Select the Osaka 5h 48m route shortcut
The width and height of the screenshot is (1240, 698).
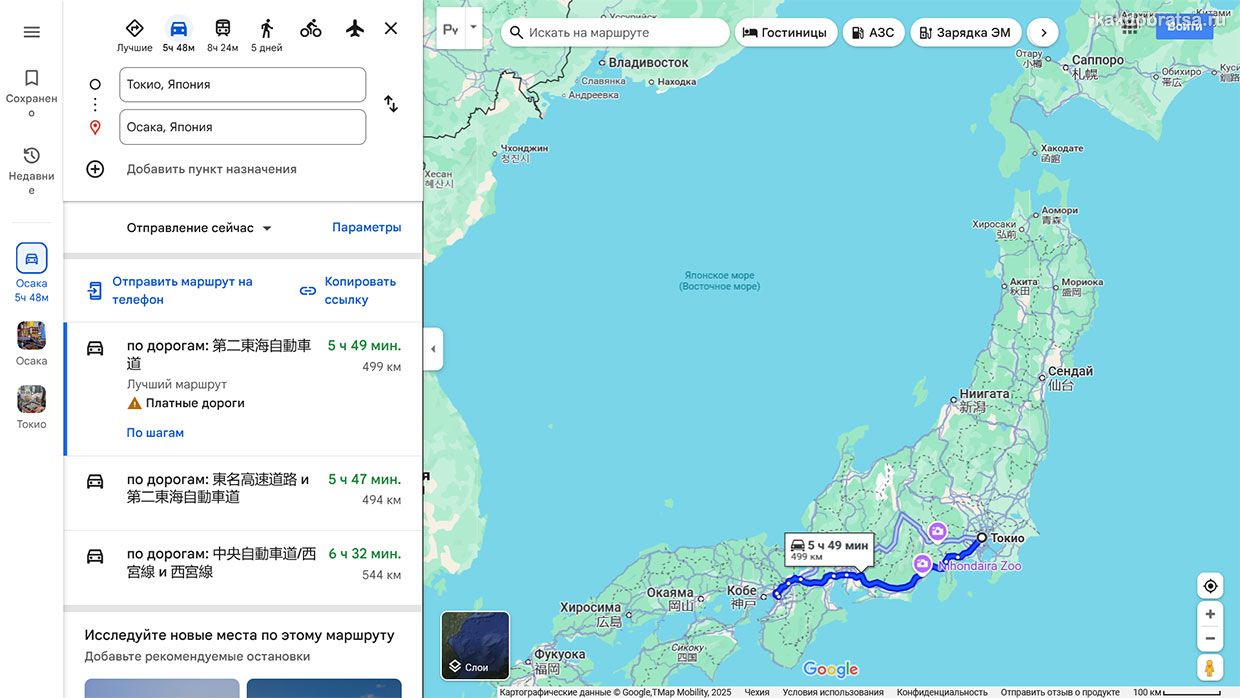click(31, 272)
